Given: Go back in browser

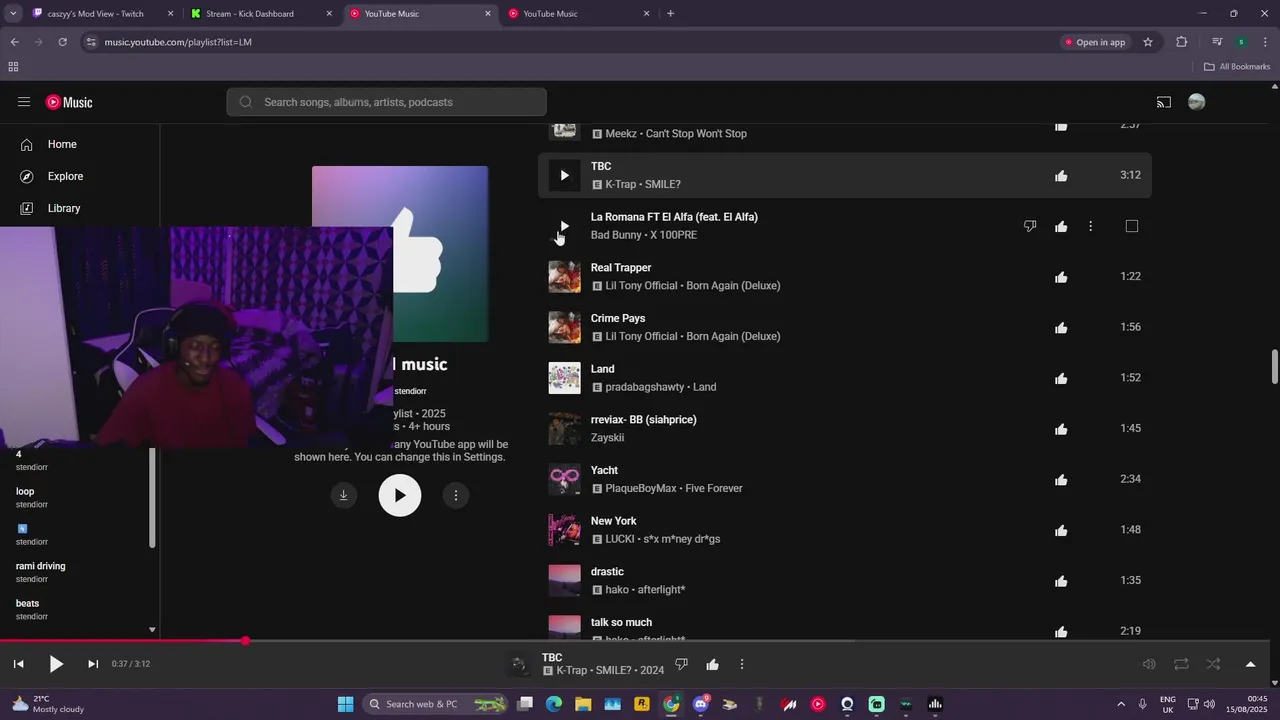Looking at the screenshot, I should click(x=14, y=42).
